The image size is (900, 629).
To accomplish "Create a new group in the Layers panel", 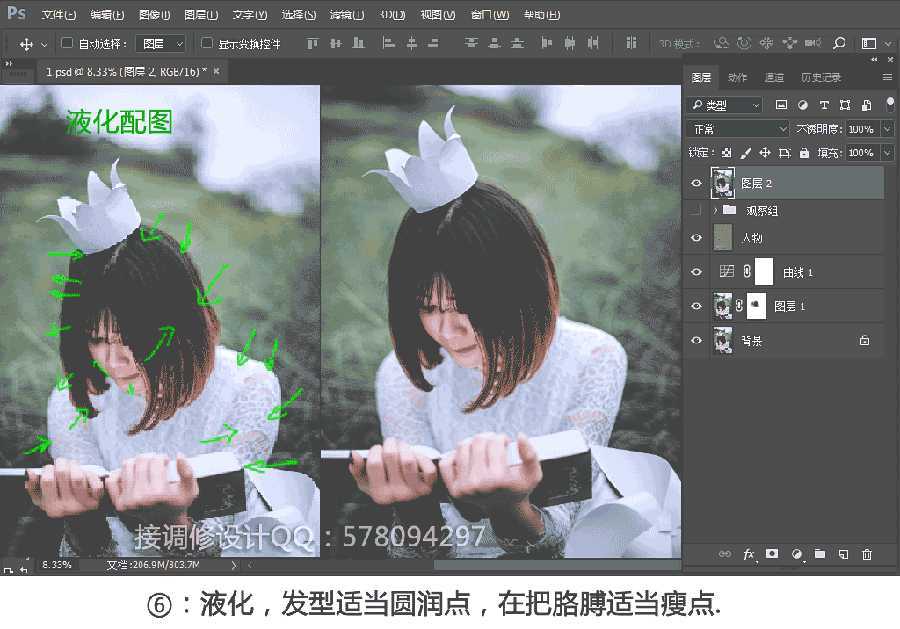I will point(821,553).
